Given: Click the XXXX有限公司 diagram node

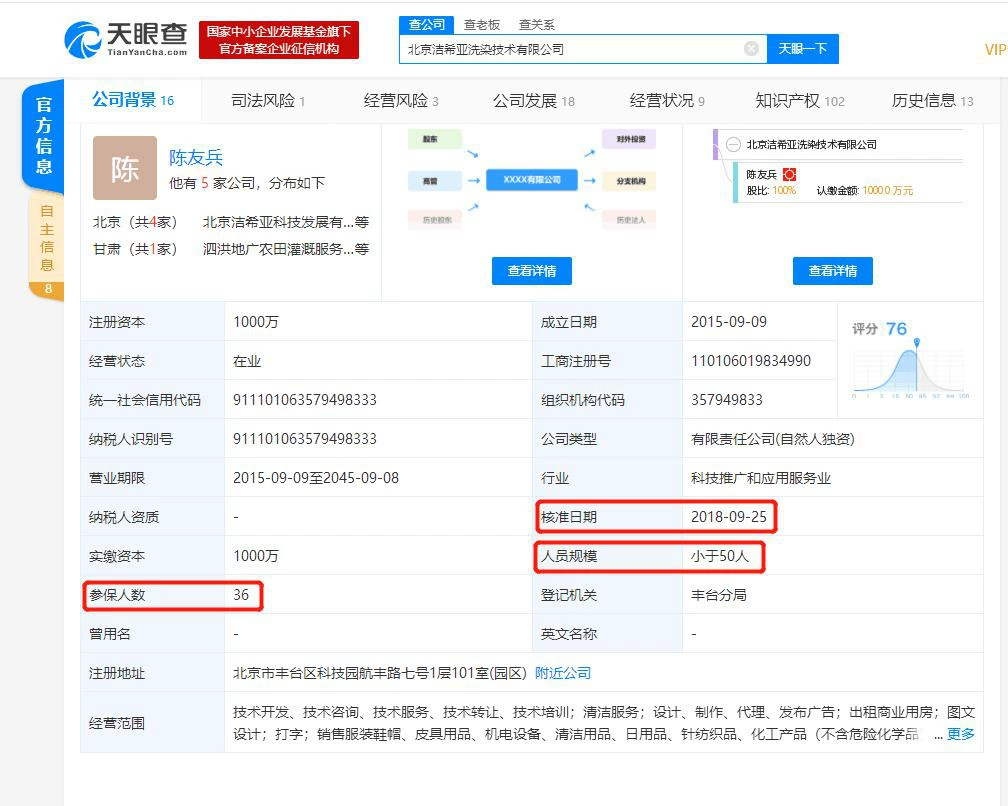Looking at the screenshot, I should (x=532, y=180).
